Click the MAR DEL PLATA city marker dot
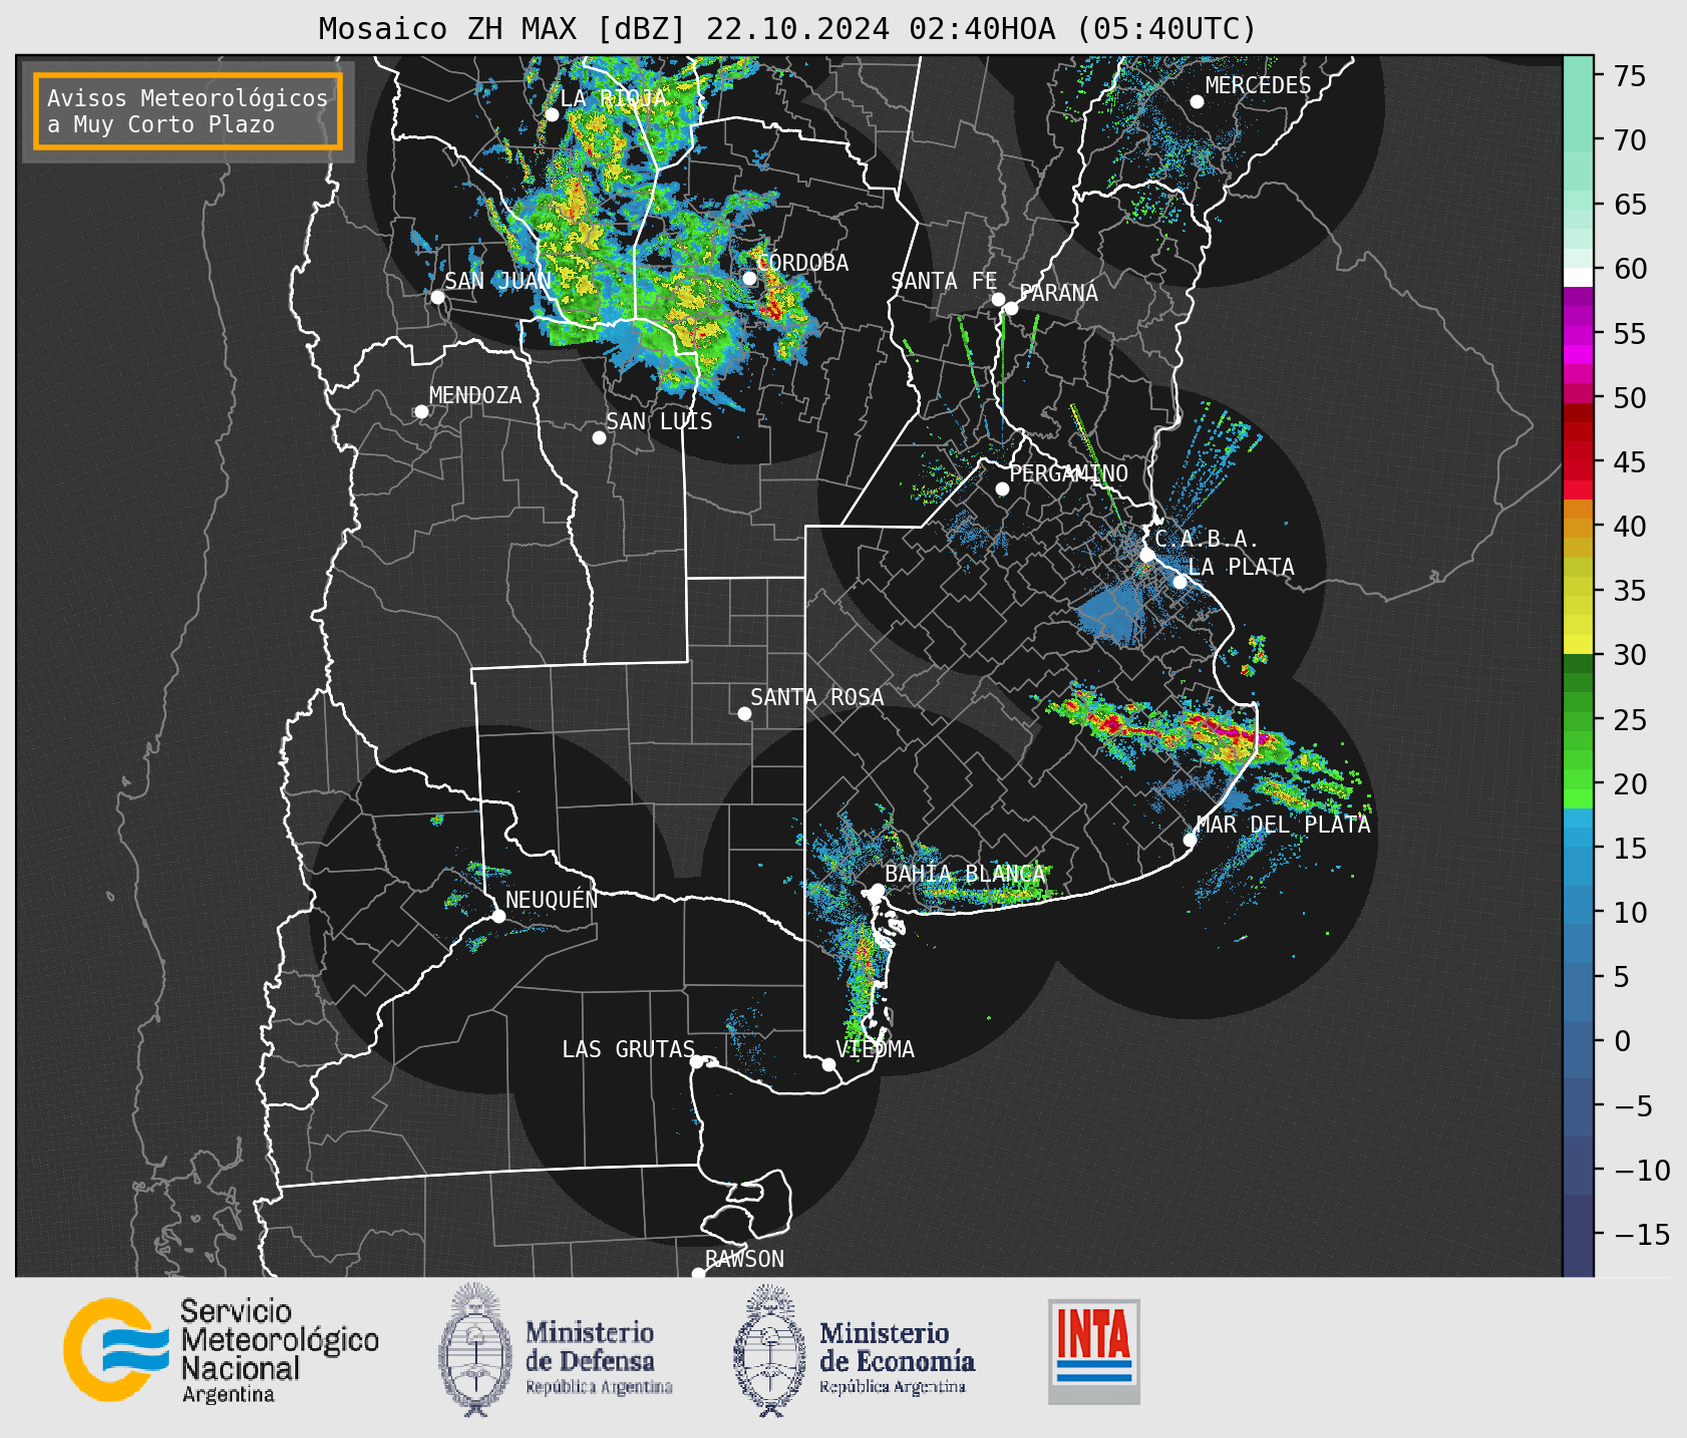Image resolution: width=1687 pixels, height=1438 pixels. (x=1190, y=840)
